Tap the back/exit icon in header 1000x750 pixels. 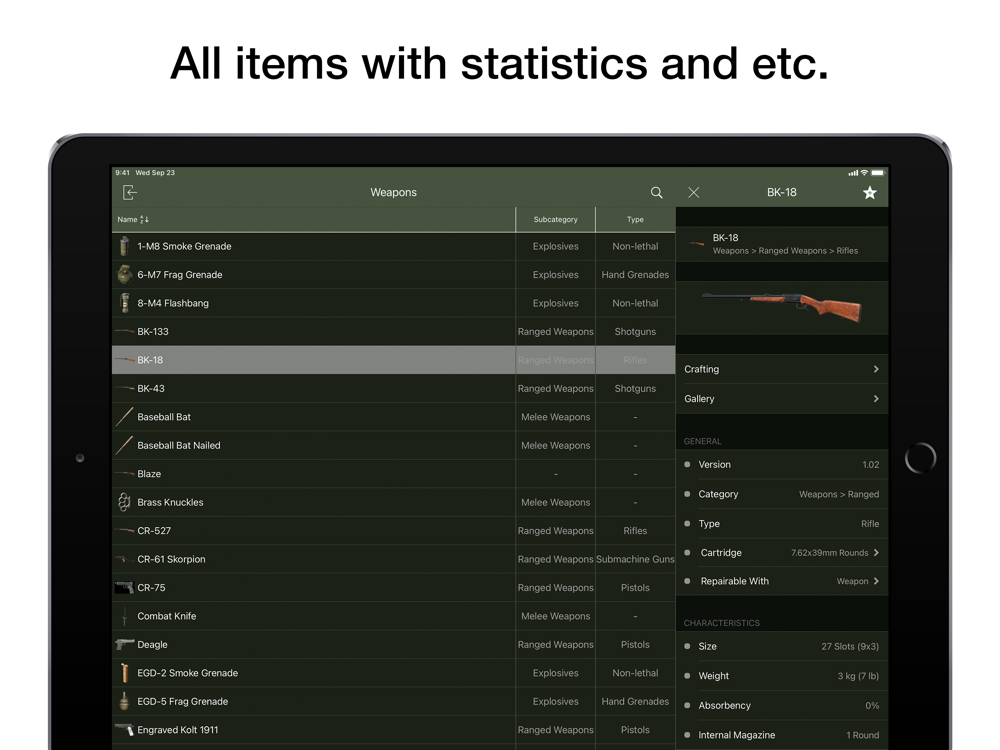pos(129,192)
